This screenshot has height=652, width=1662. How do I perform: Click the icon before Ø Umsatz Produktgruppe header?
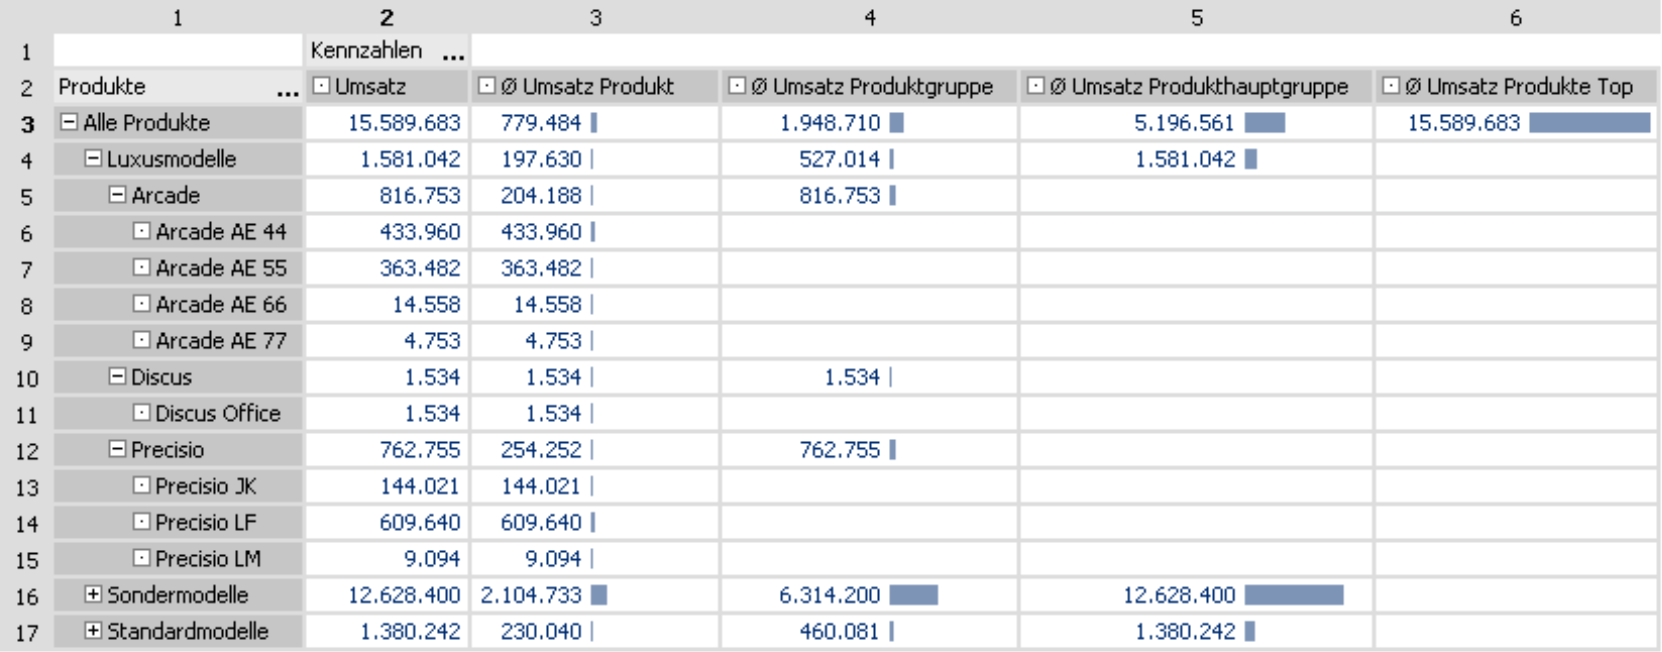tap(737, 86)
